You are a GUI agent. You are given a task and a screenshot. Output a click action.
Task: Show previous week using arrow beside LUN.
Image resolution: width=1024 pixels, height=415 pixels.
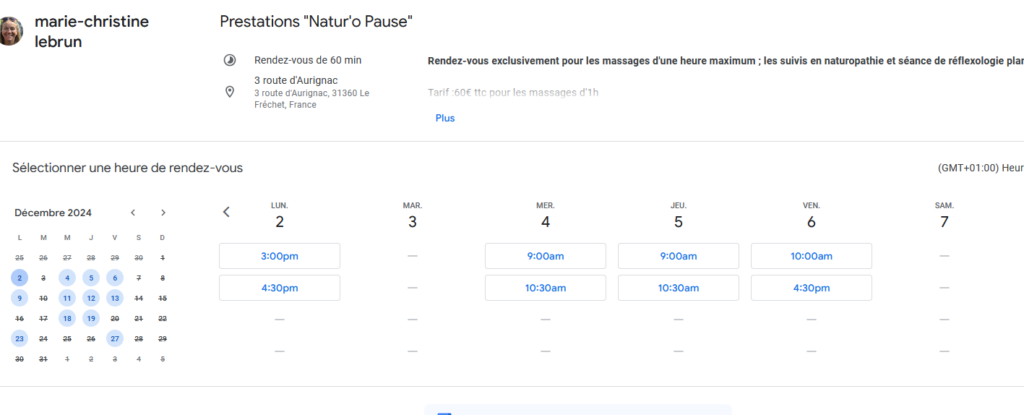click(226, 212)
